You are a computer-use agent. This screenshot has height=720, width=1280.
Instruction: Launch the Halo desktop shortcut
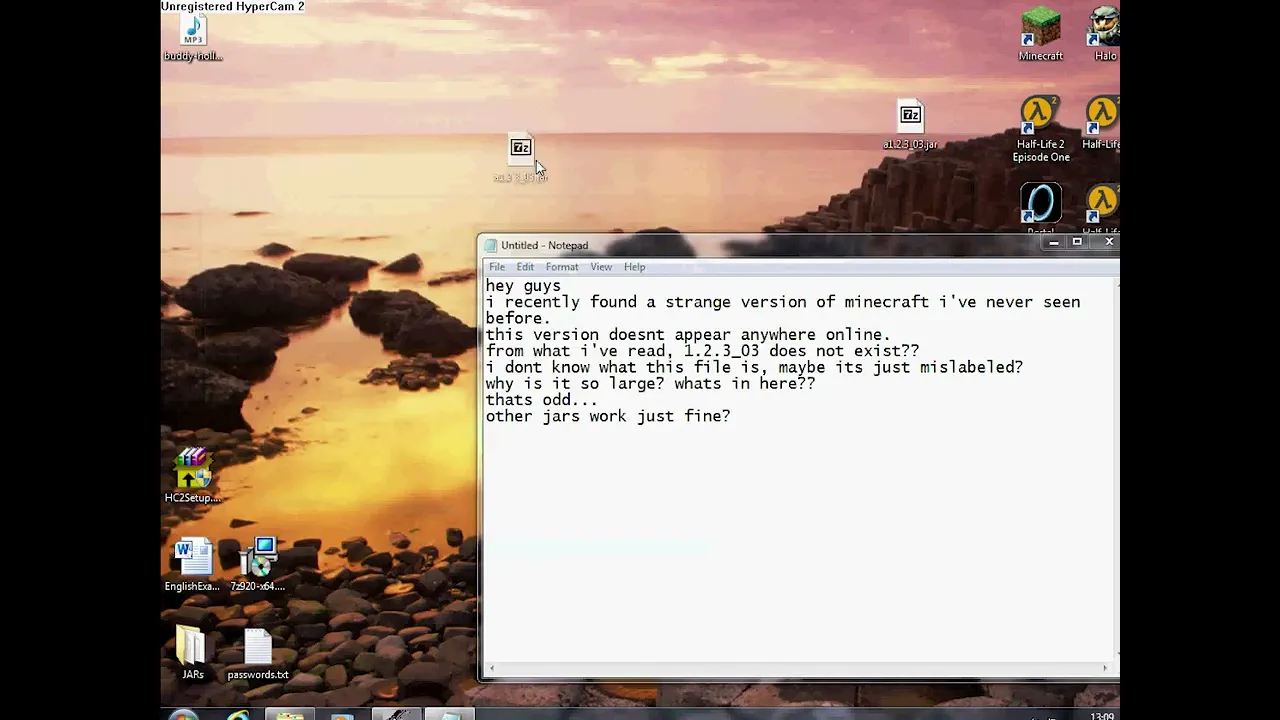pos(1104,30)
